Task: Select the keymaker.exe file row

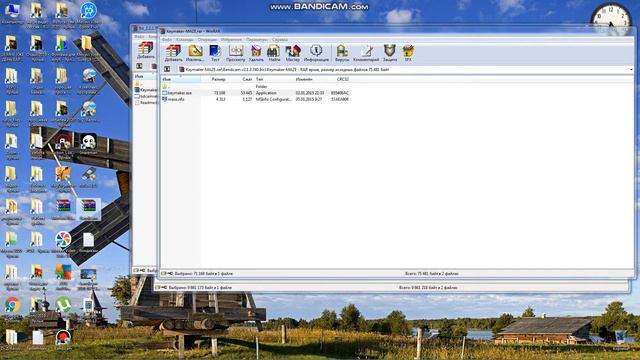Action: pos(256,93)
